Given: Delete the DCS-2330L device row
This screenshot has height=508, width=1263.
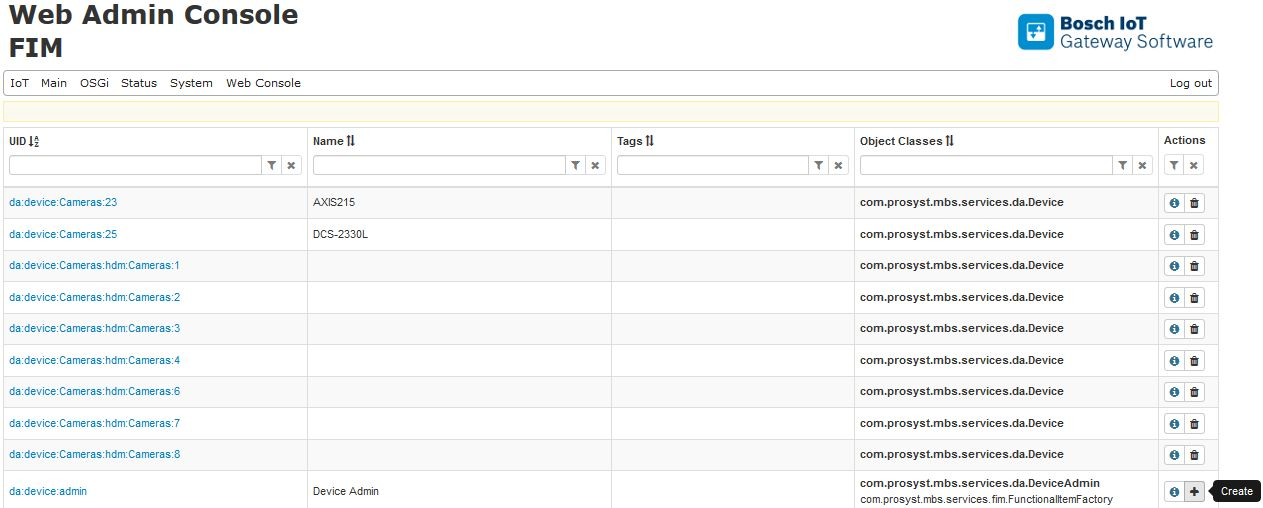Looking at the screenshot, I should pyautogui.click(x=1194, y=235).
